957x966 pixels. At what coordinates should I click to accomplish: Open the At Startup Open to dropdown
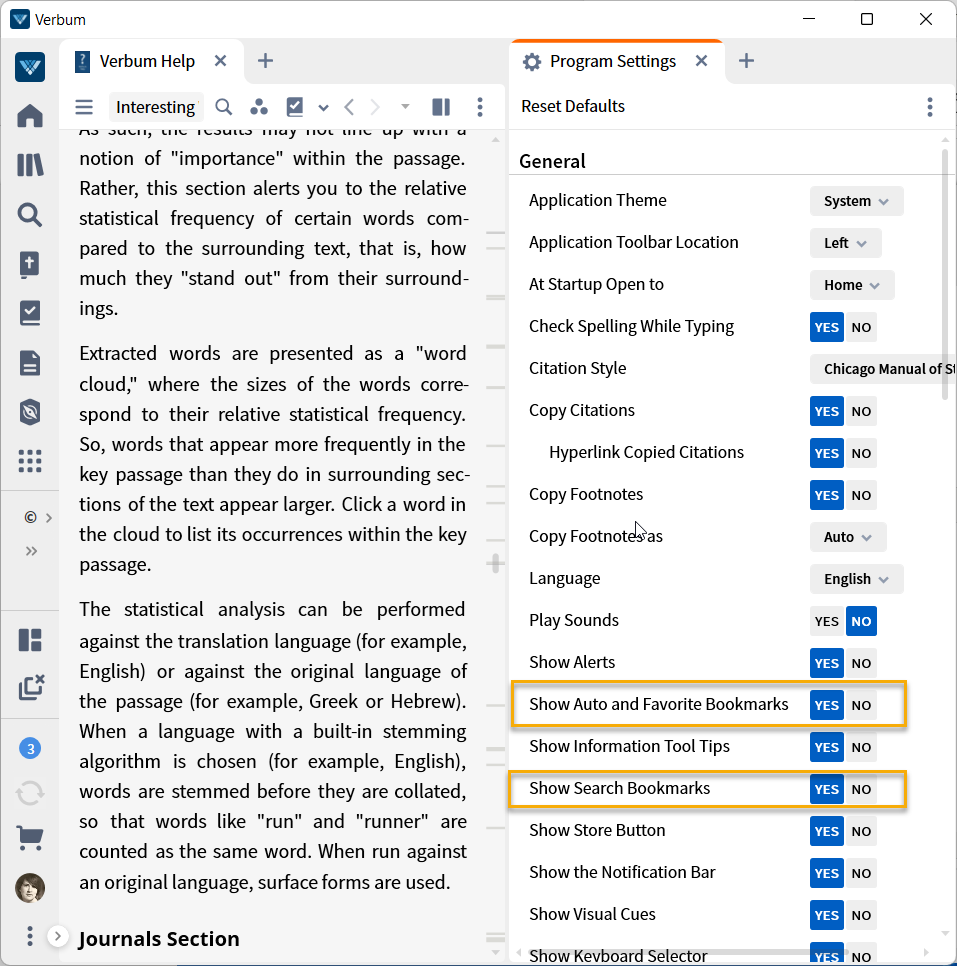(x=852, y=285)
